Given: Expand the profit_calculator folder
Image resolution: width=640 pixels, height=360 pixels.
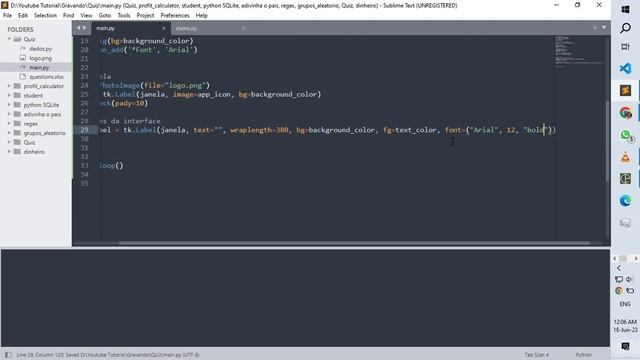Looking at the screenshot, I should [9, 86].
